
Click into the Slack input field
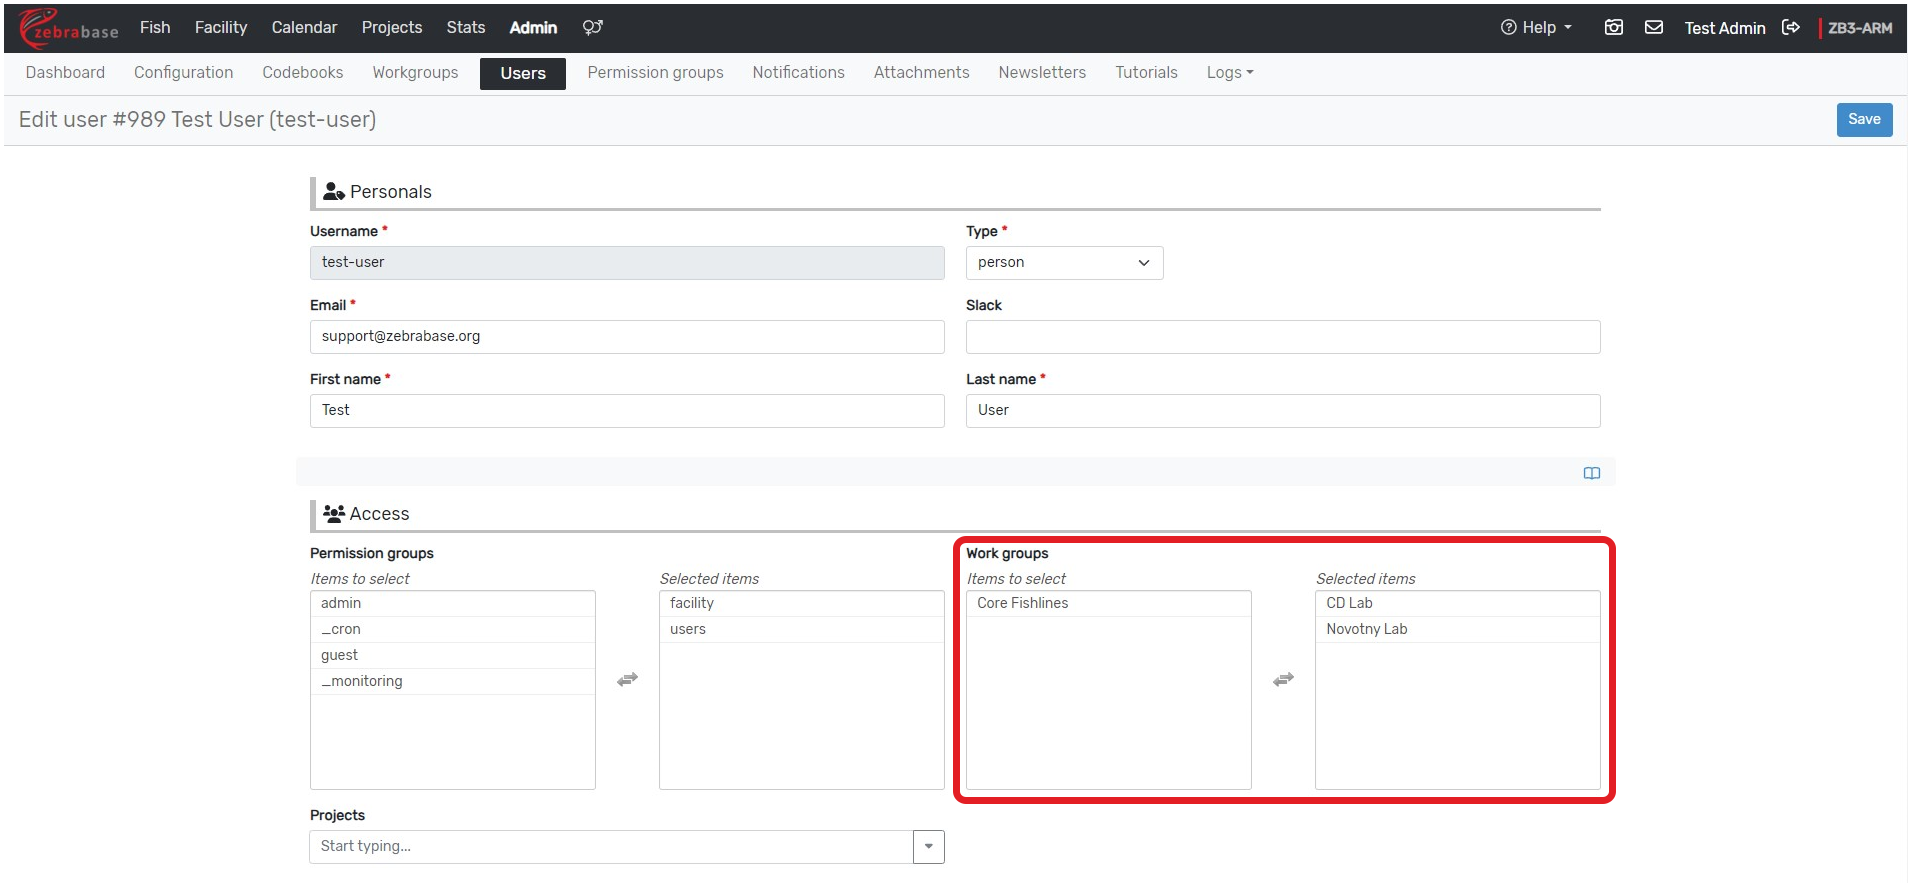[x=1282, y=337]
